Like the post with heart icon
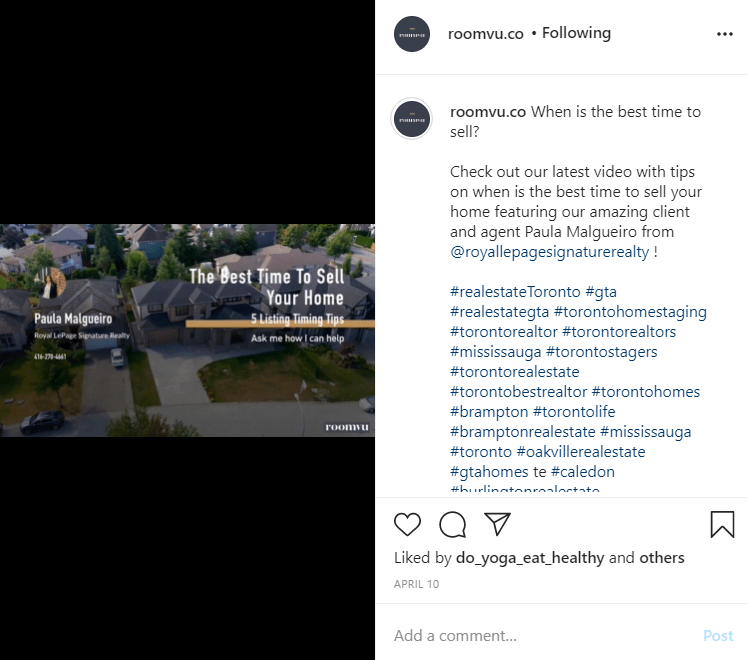 coord(407,524)
